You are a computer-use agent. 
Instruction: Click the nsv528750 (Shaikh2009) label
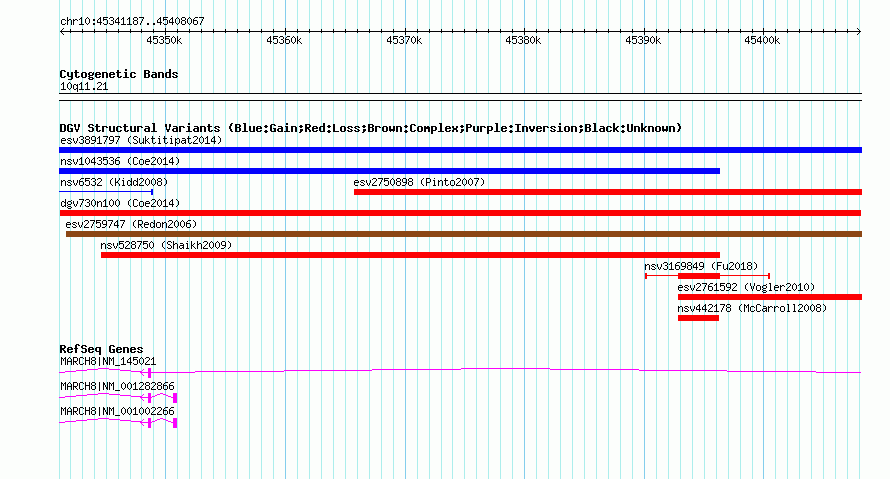(x=166, y=245)
